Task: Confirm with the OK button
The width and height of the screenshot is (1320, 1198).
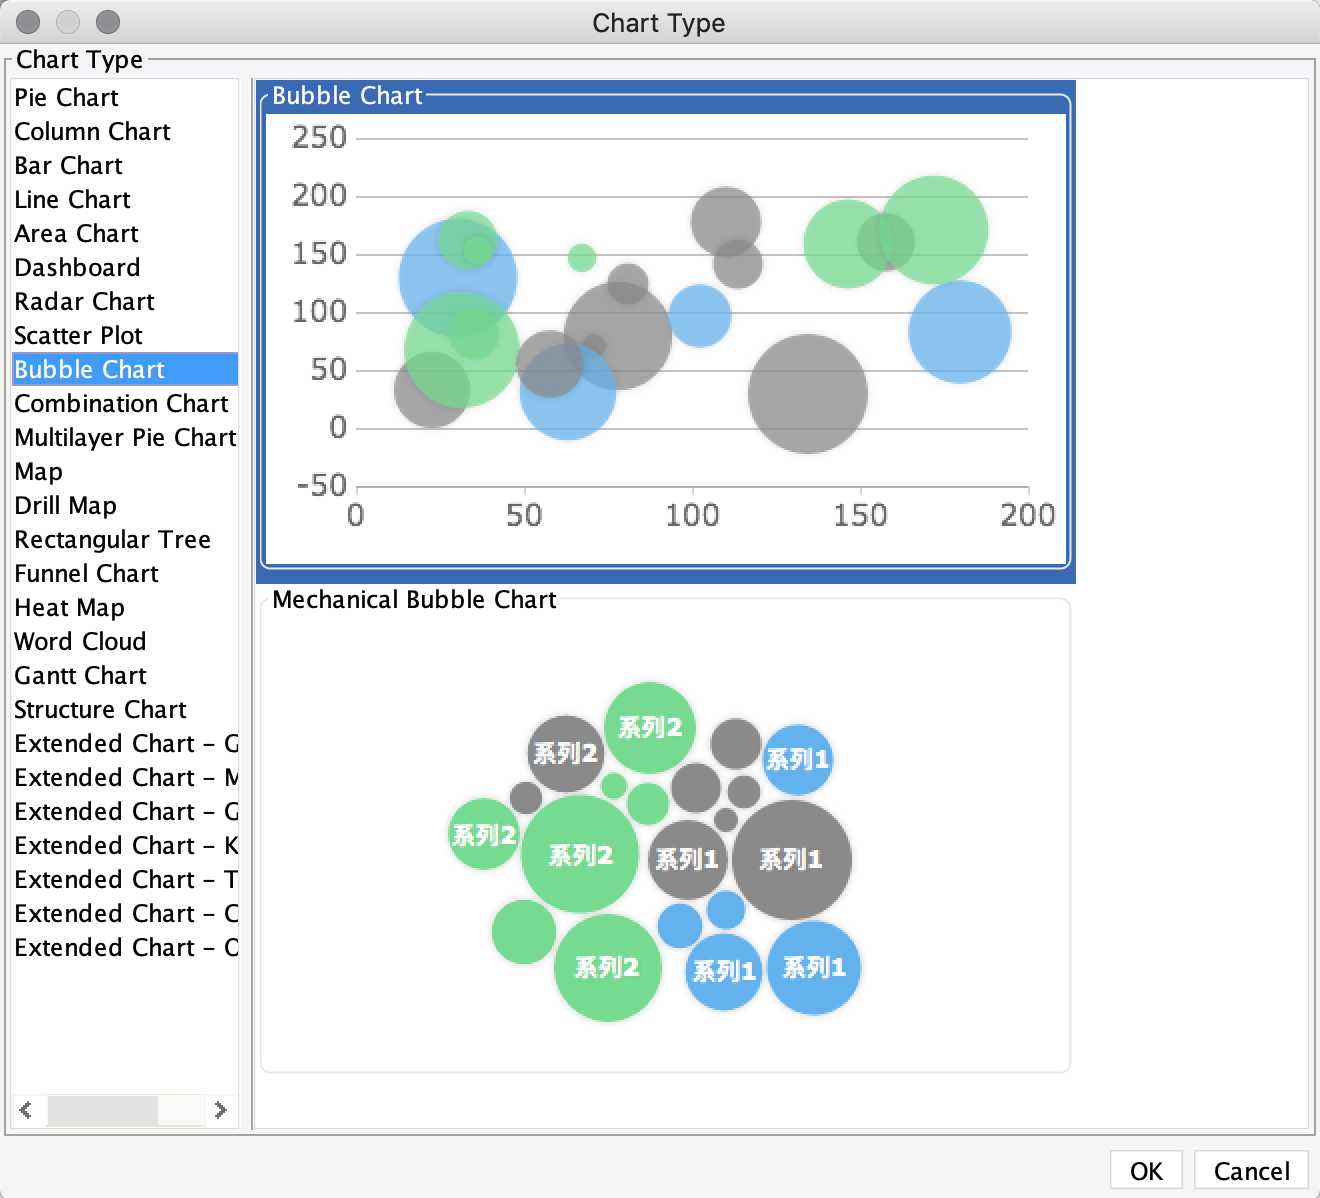Action: (1146, 1171)
